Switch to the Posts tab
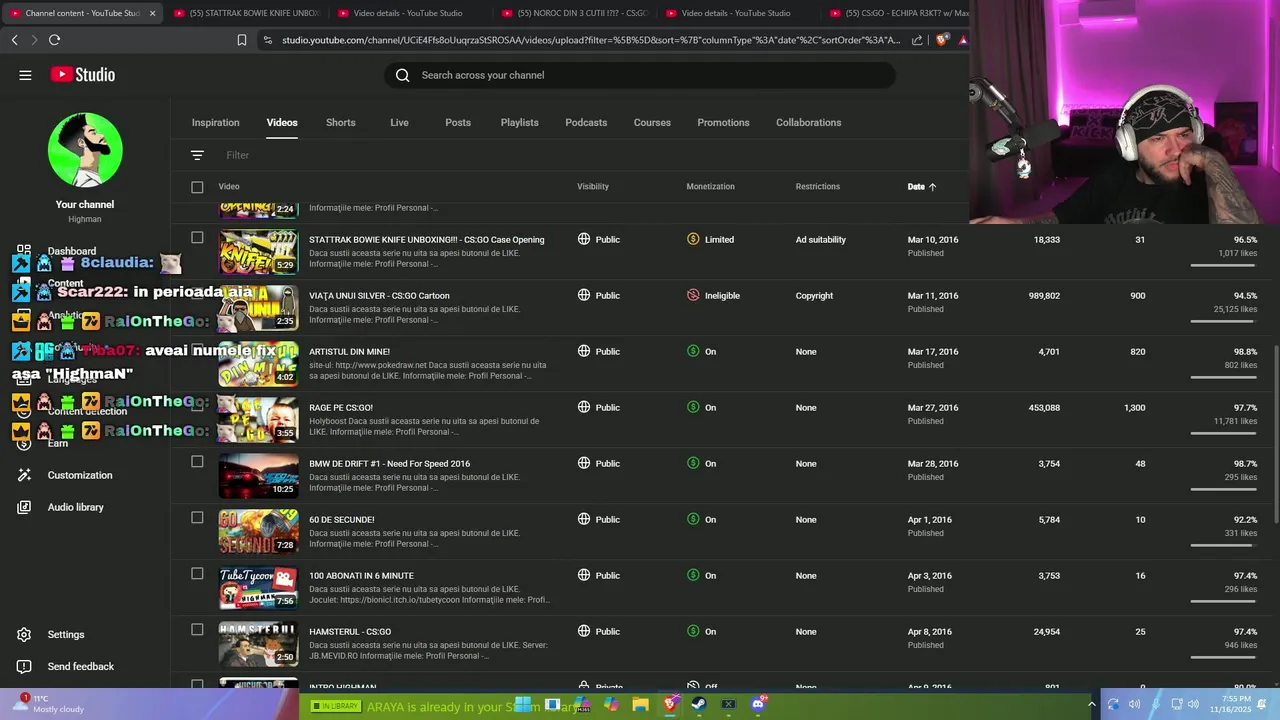 click(x=458, y=122)
